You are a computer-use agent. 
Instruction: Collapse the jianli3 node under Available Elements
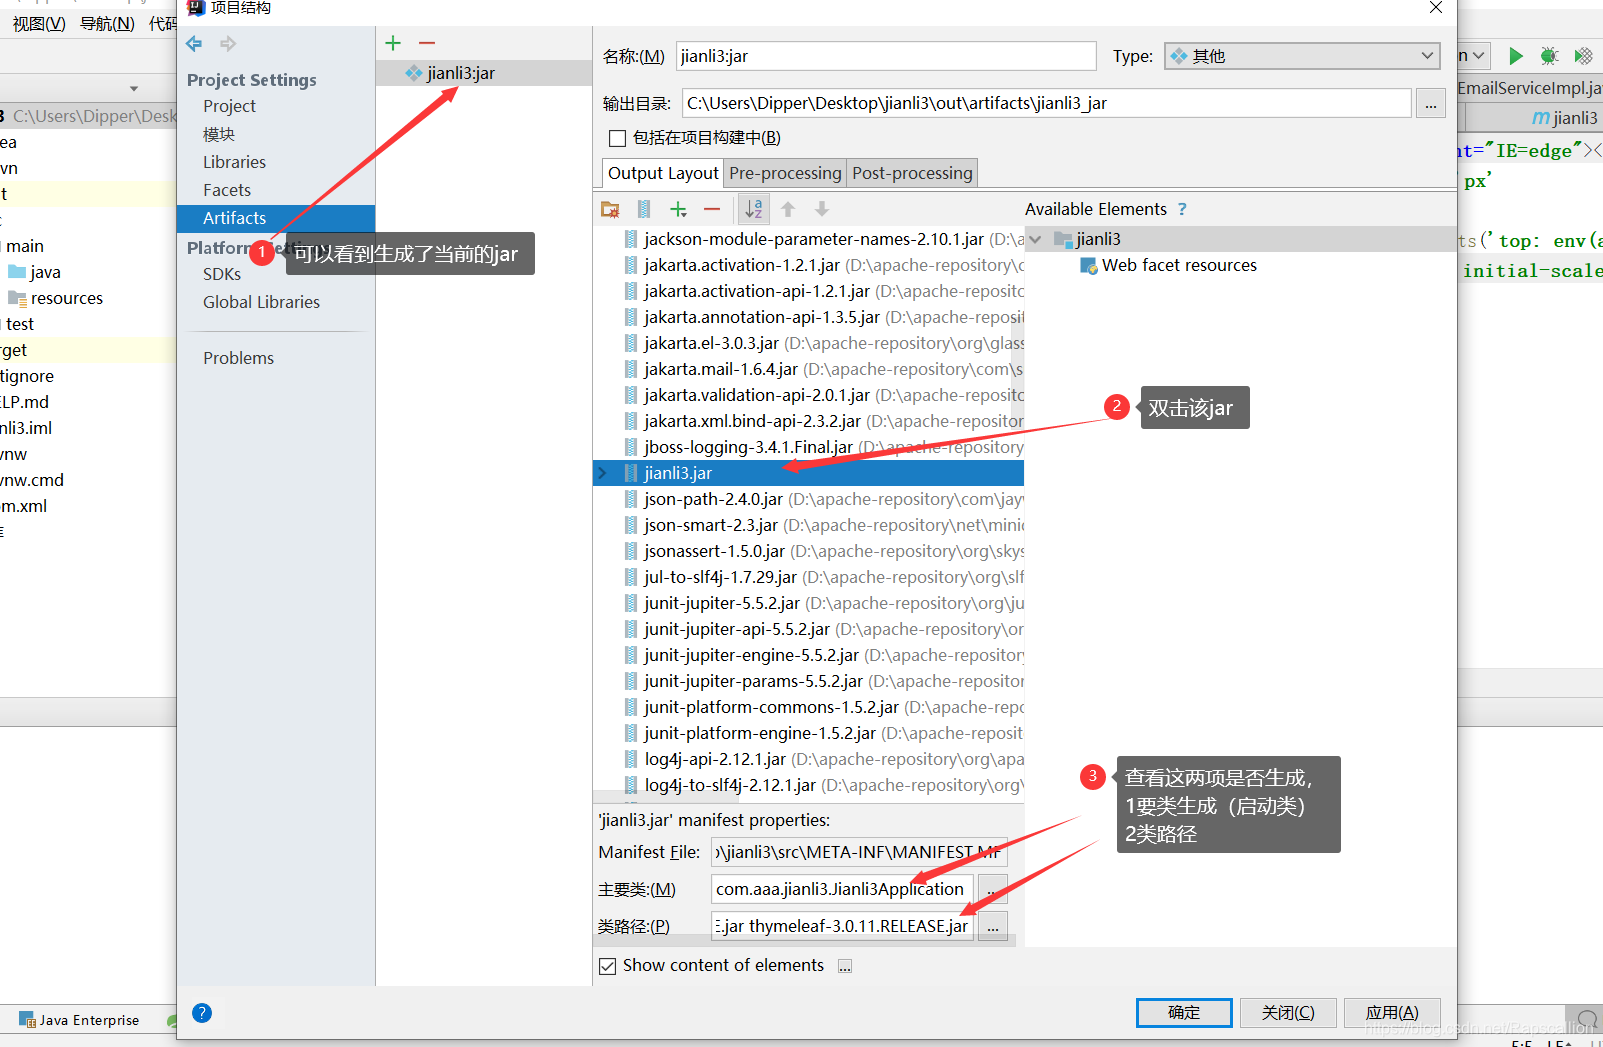tap(1035, 239)
